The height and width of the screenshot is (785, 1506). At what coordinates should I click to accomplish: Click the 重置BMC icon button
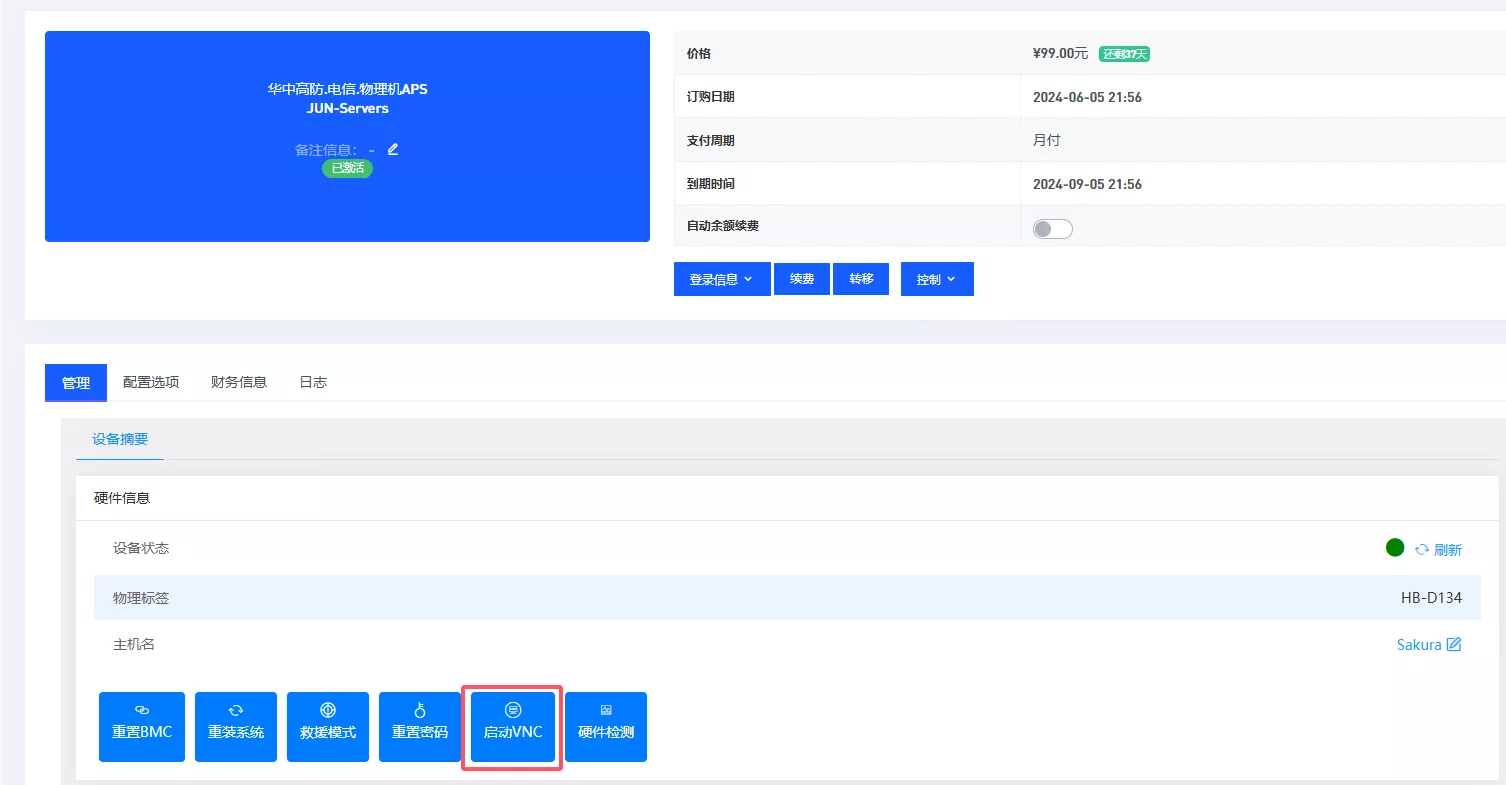tap(142, 726)
